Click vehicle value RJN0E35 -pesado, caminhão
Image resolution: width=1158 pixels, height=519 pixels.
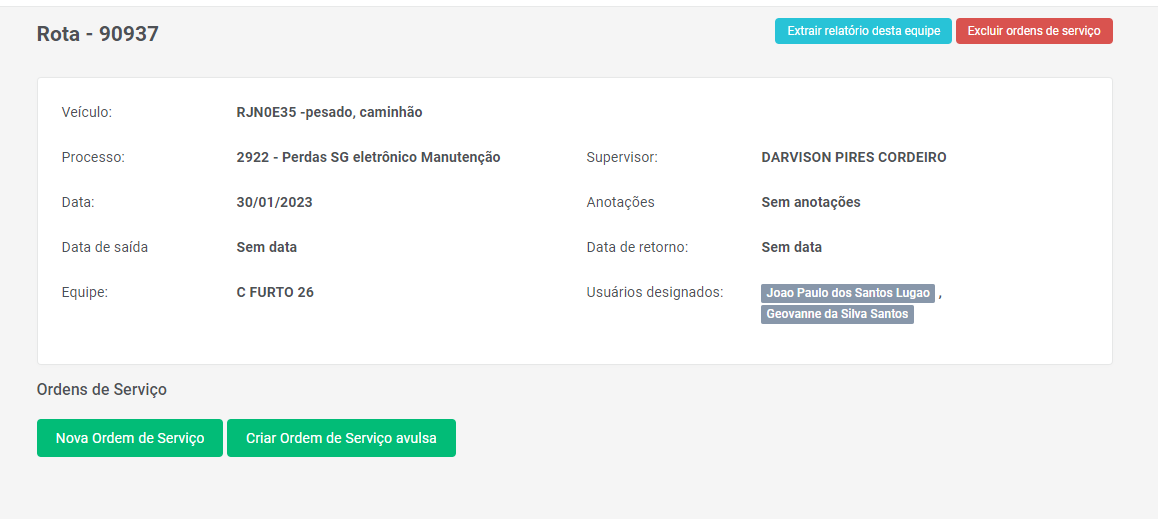point(329,112)
